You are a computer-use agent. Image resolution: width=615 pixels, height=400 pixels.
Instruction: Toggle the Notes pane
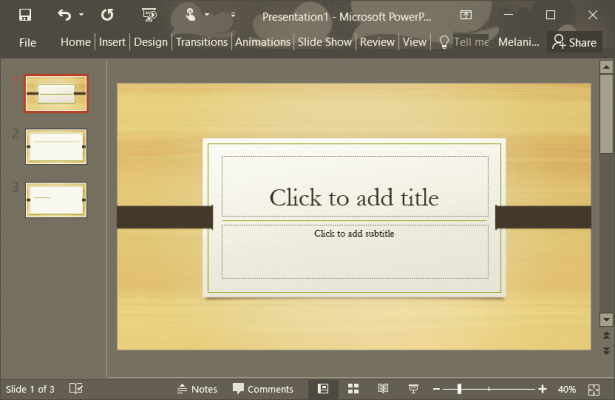pos(197,389)
